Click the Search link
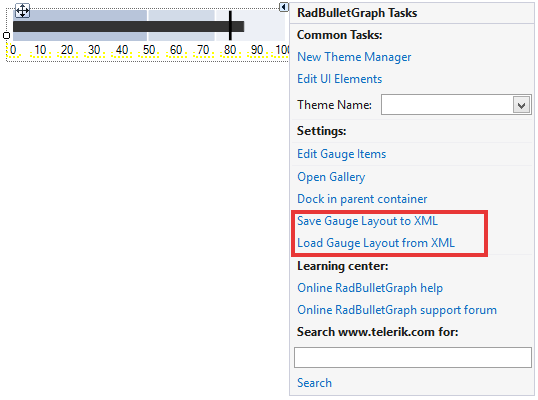Image resolution: width=538 pixels, height=400 pixels. [x=314, y=383]
